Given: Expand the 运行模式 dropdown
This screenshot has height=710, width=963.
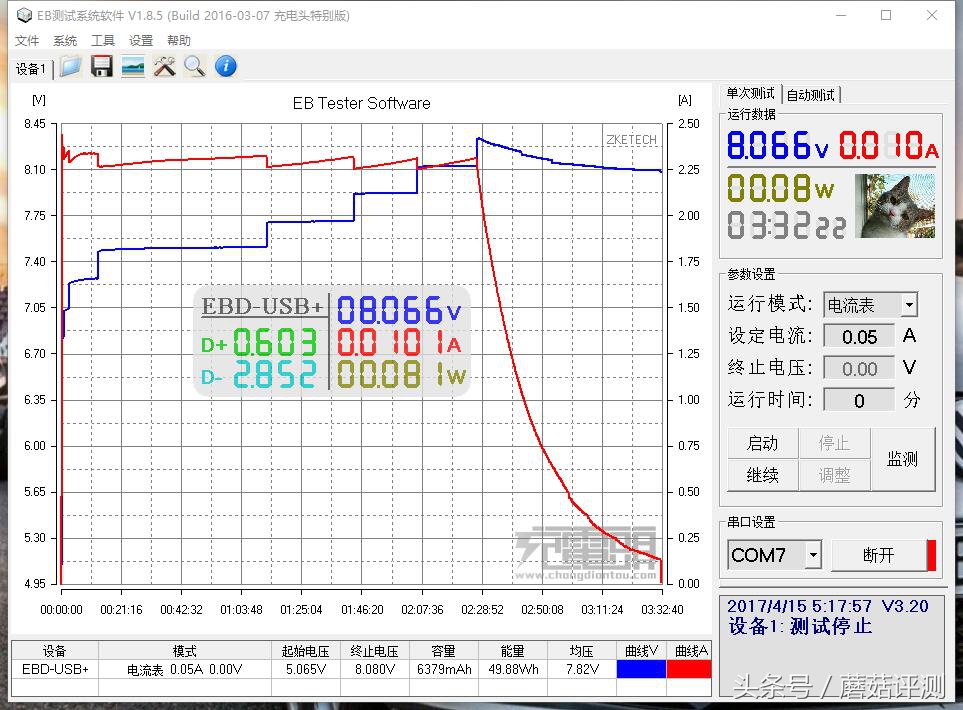Looking at the screenshot, I should [908, 305].
